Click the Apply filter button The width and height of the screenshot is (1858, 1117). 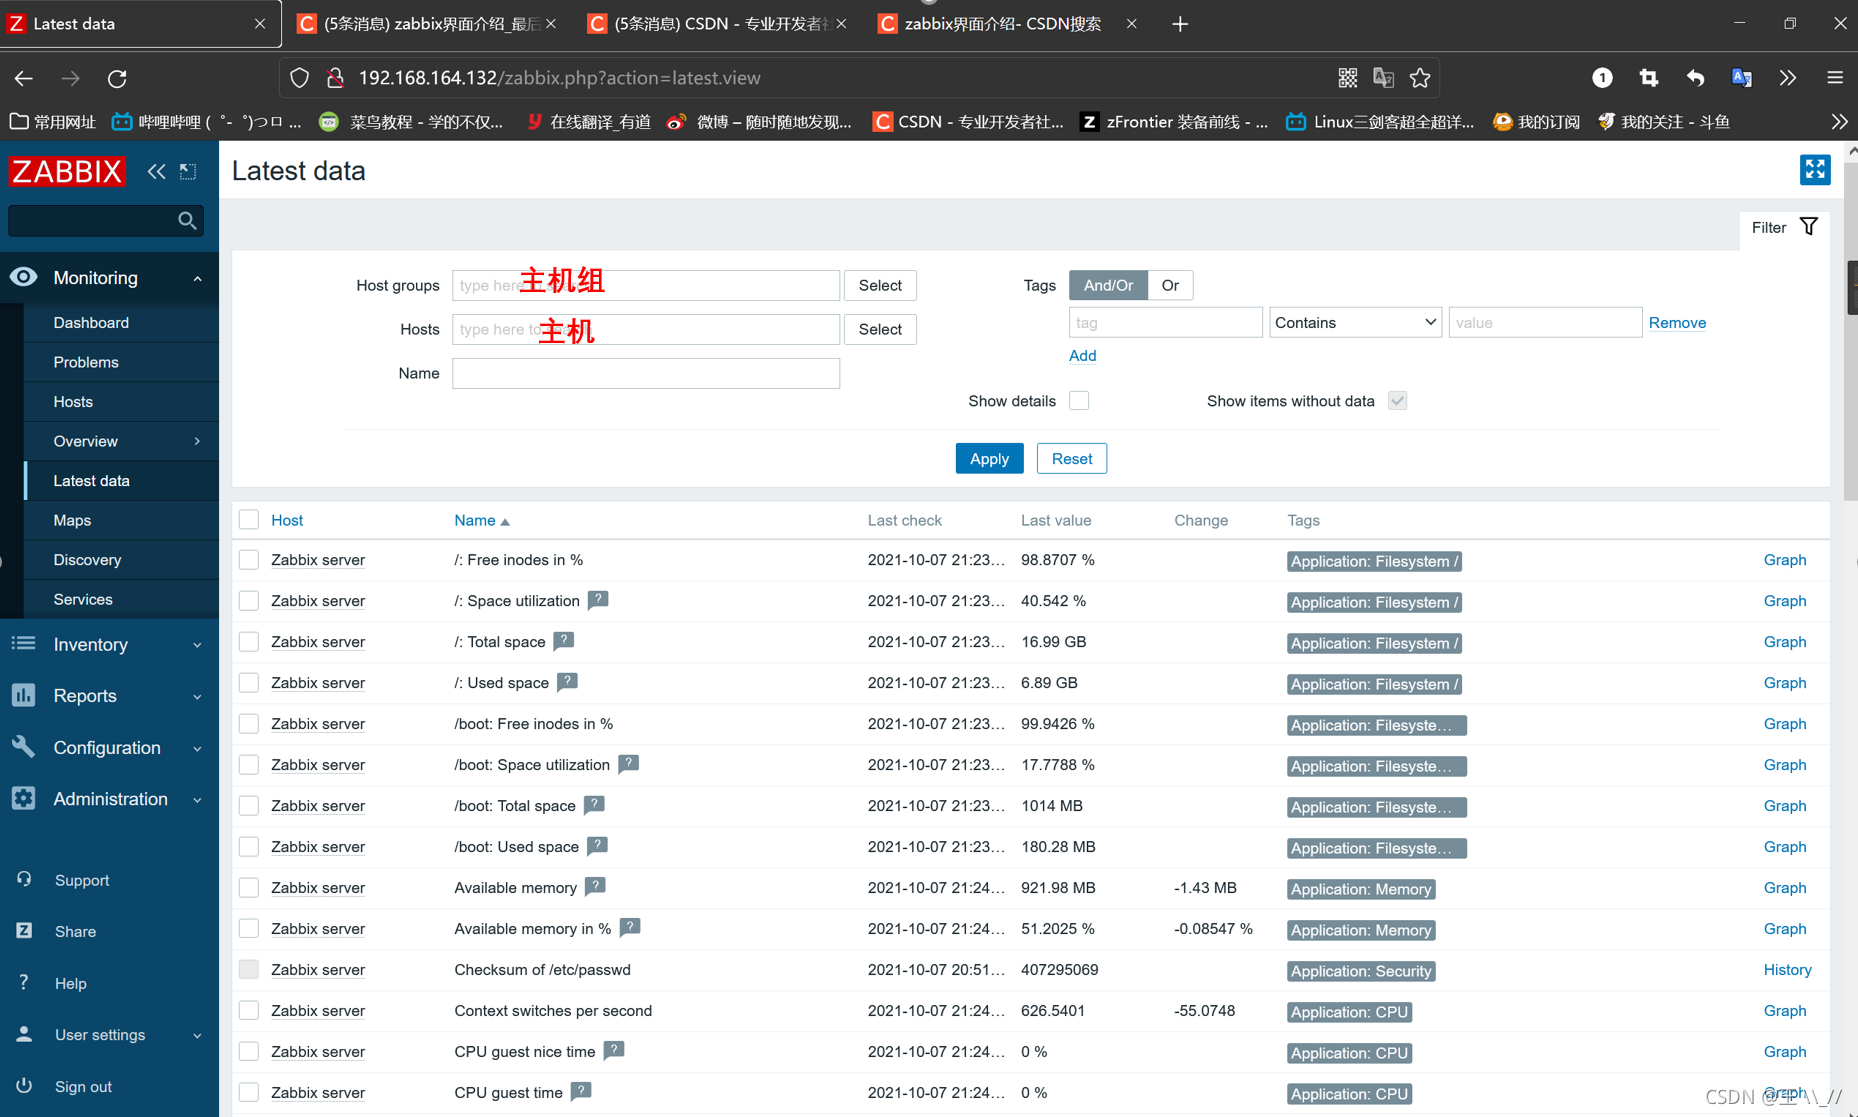pos(989,459)
